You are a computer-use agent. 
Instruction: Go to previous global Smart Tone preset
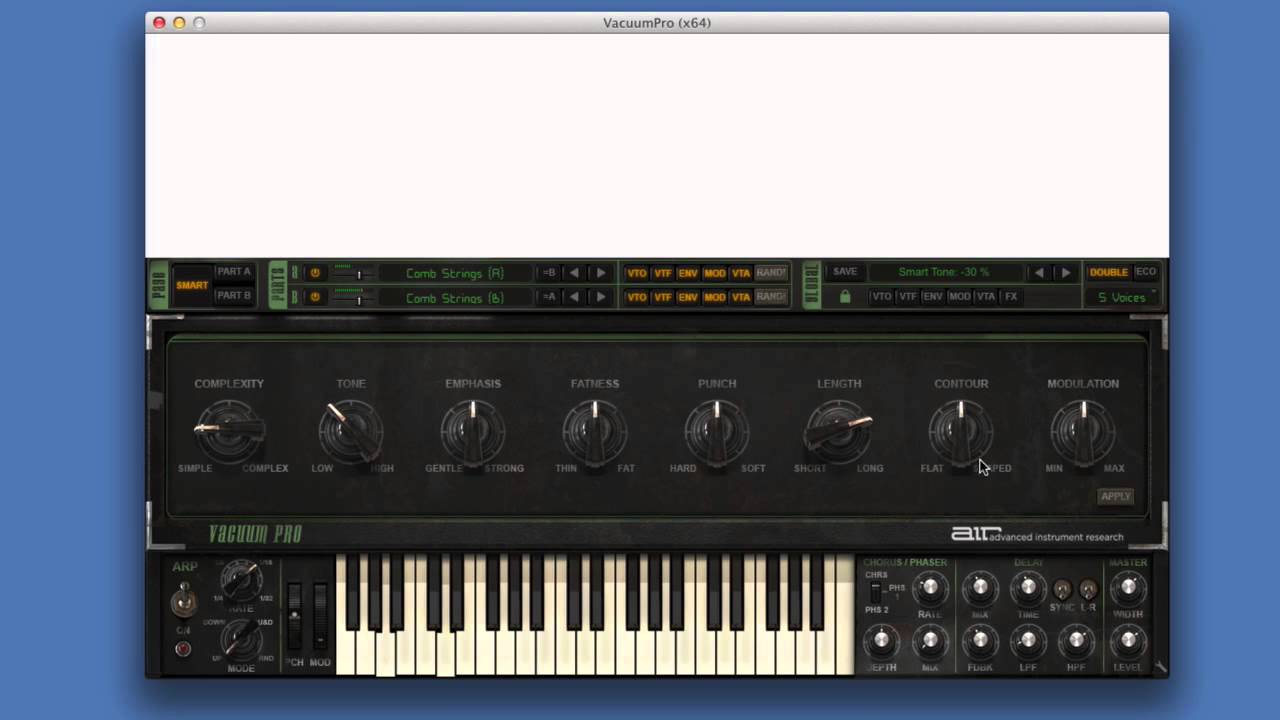[1039, 272]
